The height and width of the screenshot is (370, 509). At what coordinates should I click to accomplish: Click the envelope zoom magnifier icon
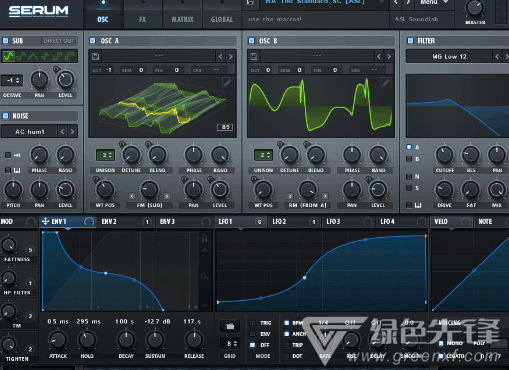pos(205,276)
